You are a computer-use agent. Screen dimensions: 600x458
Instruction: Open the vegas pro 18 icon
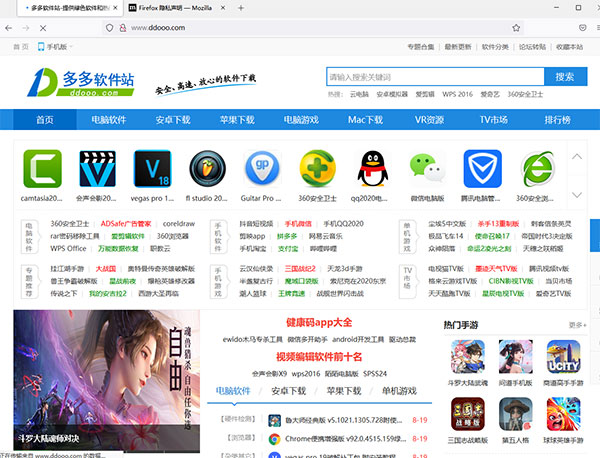point(152,169)
